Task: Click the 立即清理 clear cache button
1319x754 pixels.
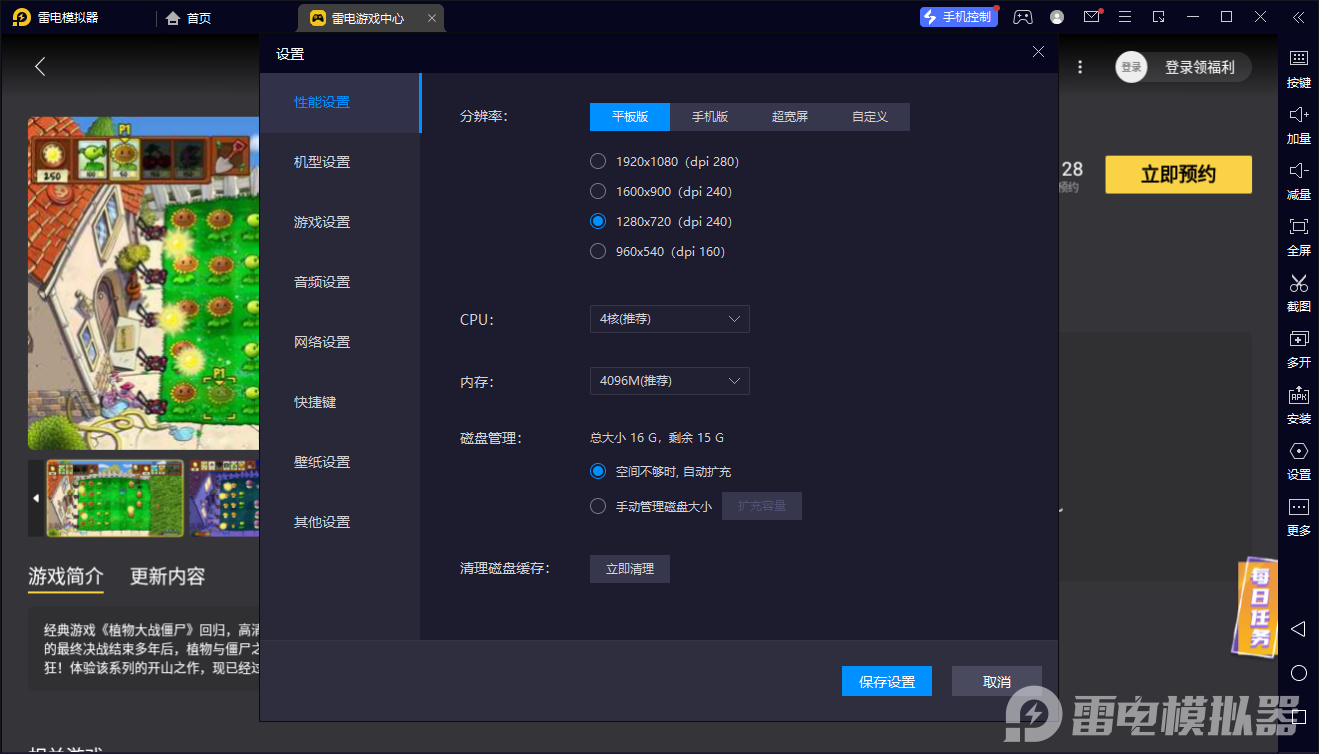Action: pos(629,569)
